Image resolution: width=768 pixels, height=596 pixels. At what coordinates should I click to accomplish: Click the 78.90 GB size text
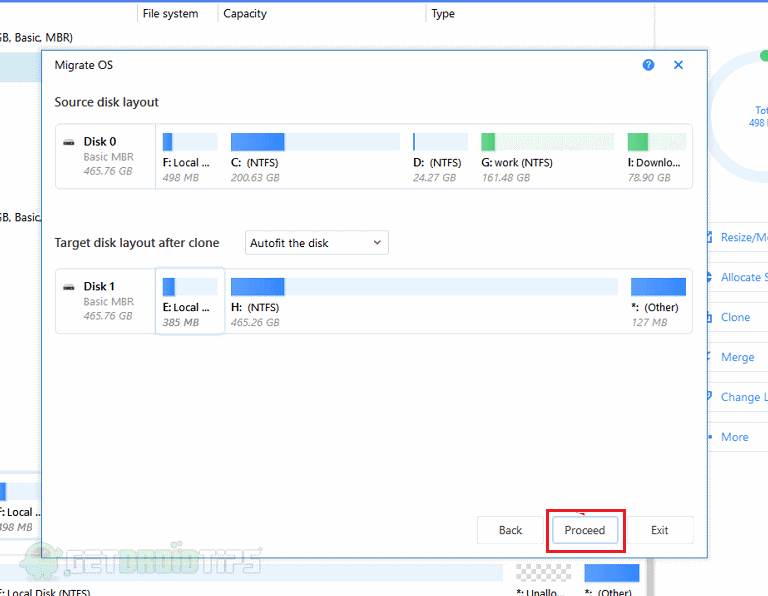click(x=649, y=178)
